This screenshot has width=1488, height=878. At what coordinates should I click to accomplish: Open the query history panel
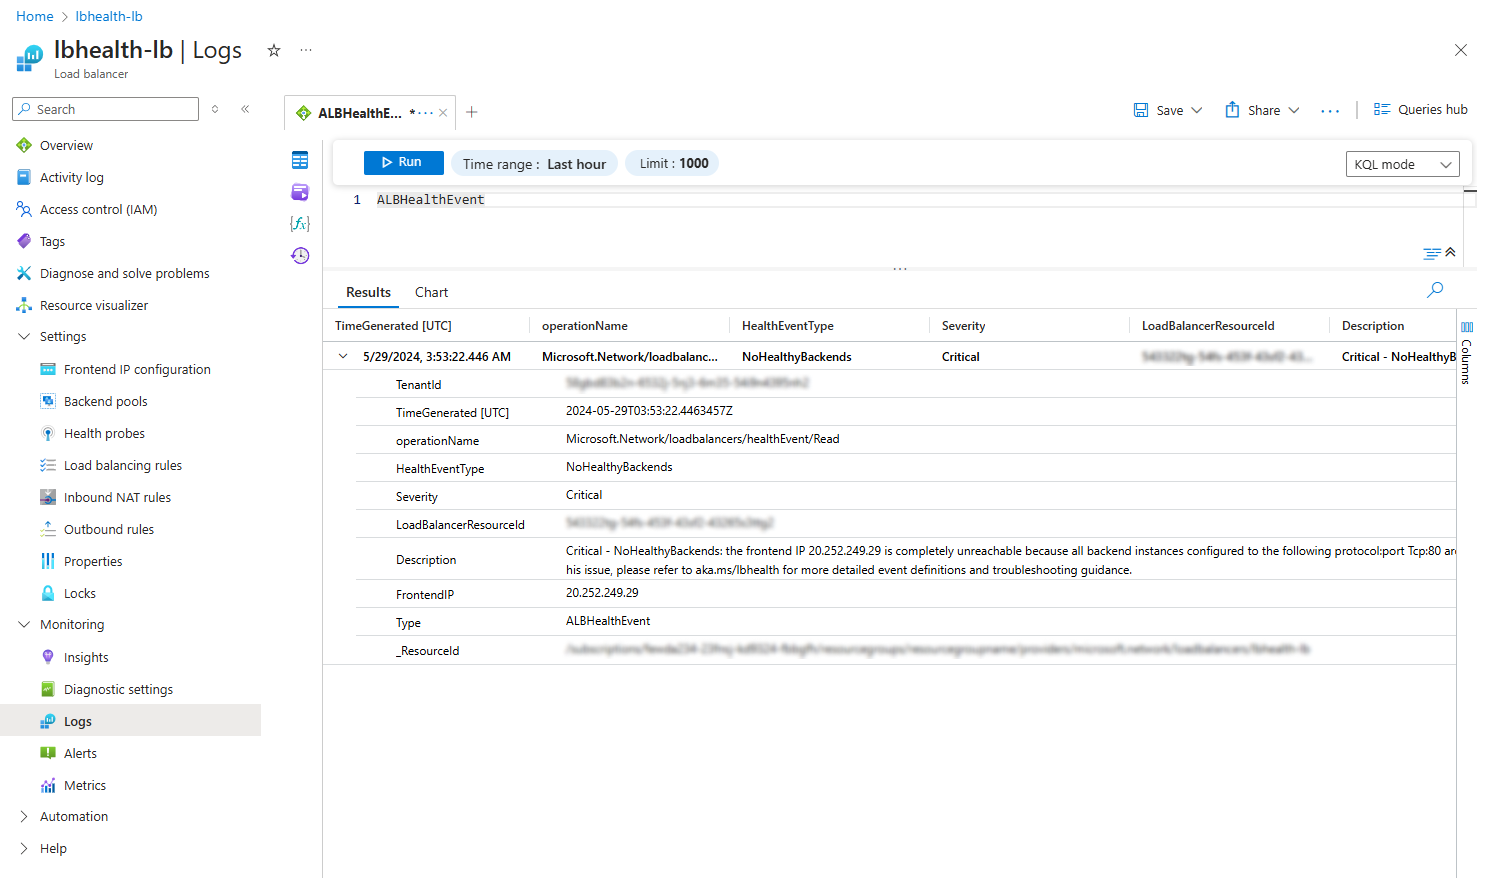(300, 255)
